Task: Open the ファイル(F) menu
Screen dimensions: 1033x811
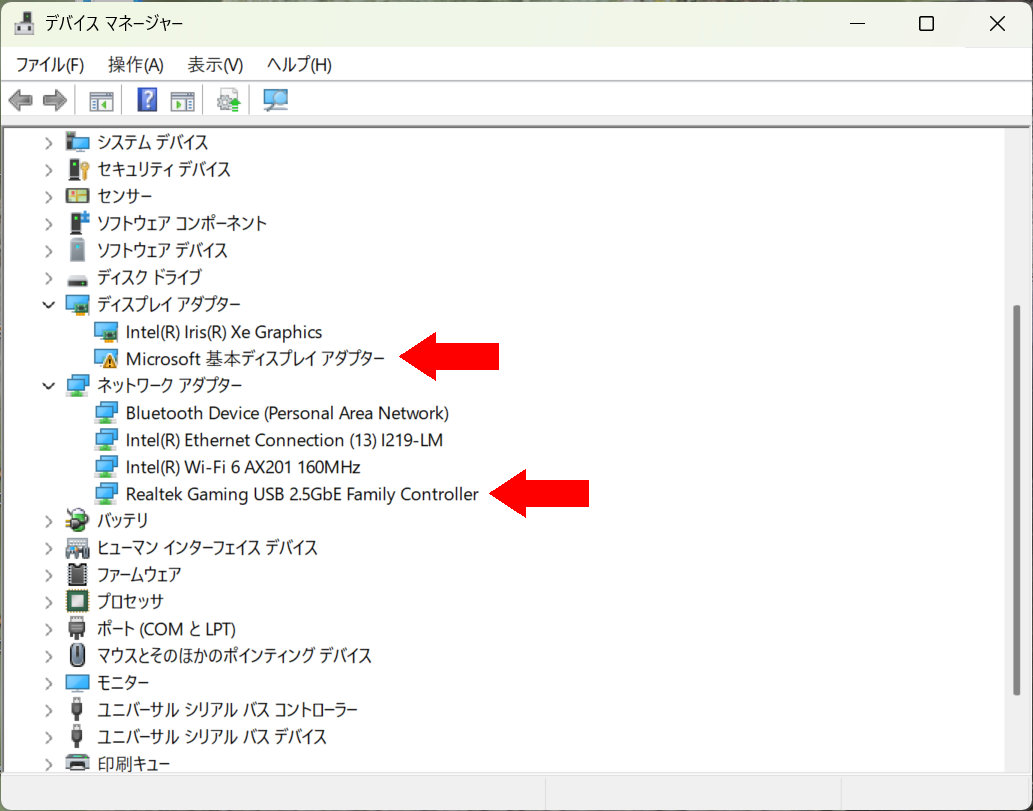Action: click(x=50, y=65)
